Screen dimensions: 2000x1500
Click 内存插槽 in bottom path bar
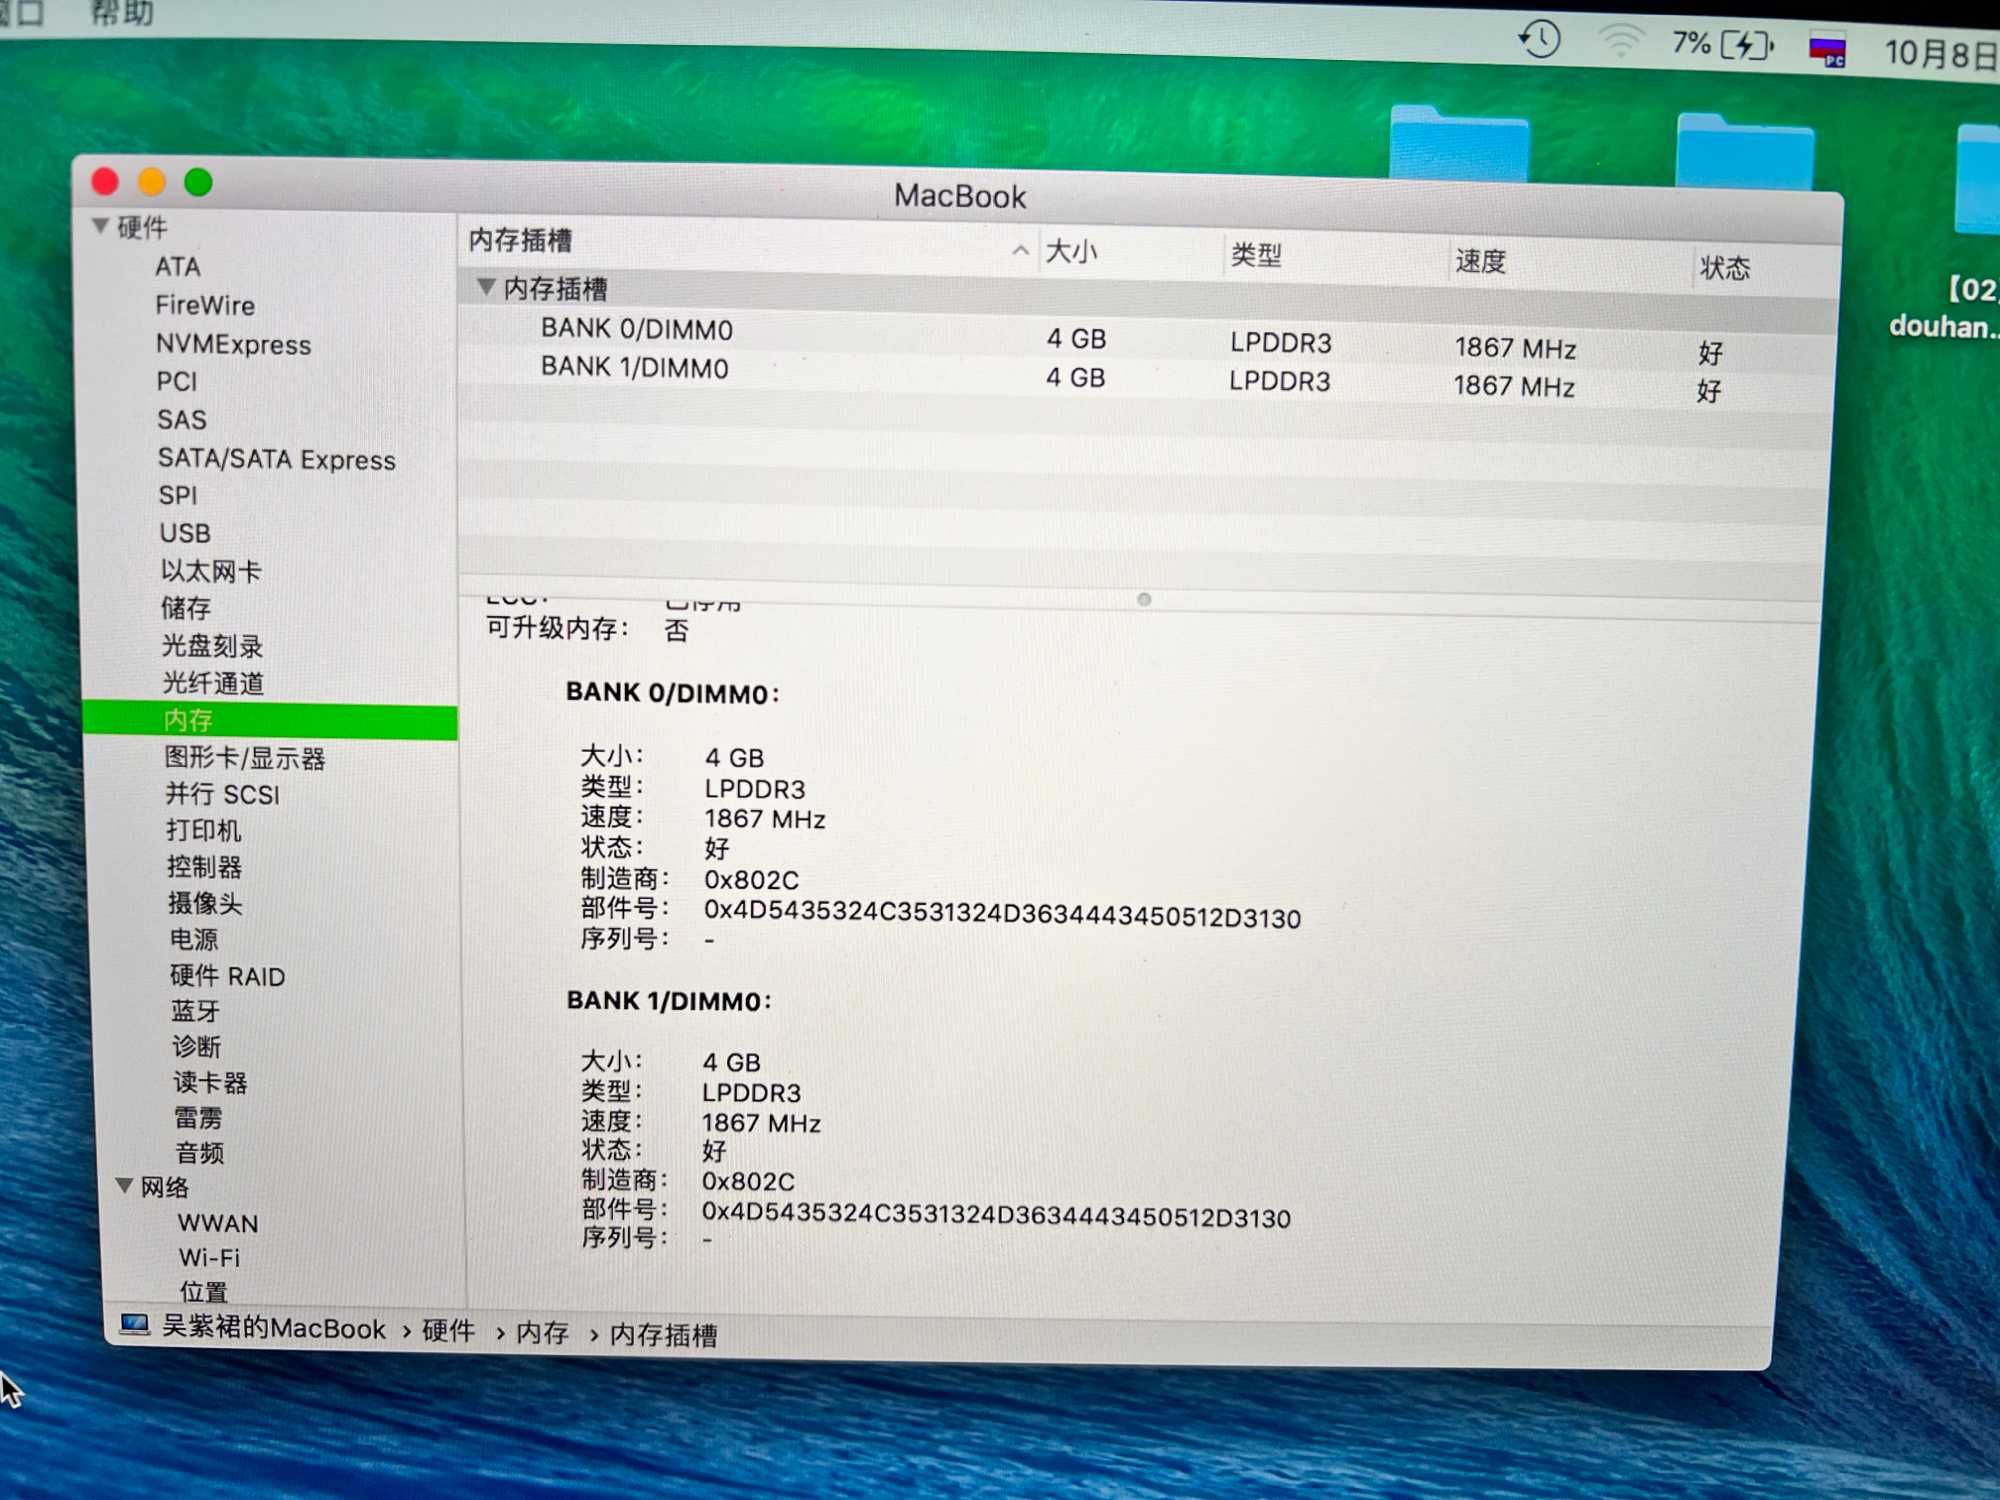[664, 1335]
